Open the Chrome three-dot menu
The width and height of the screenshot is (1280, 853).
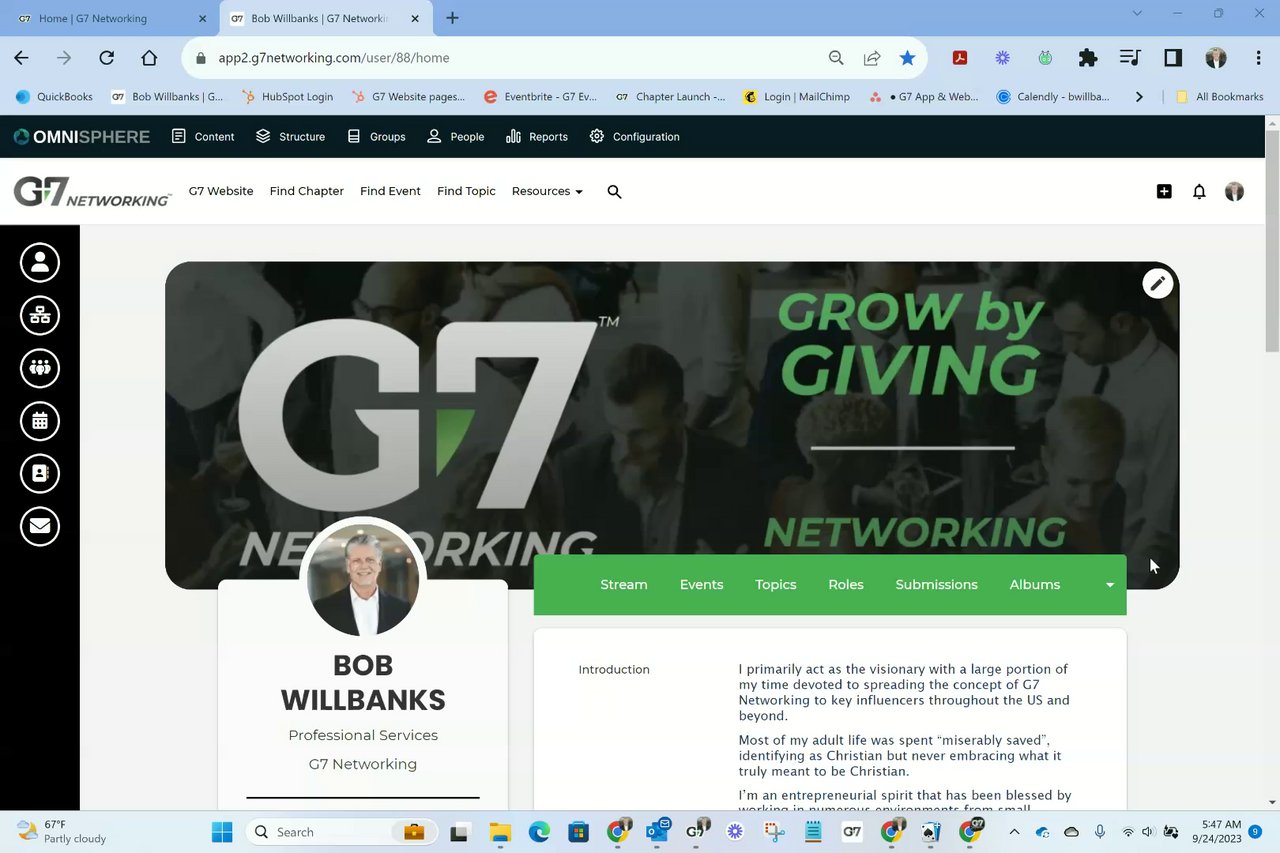[x=1258, y=58]
